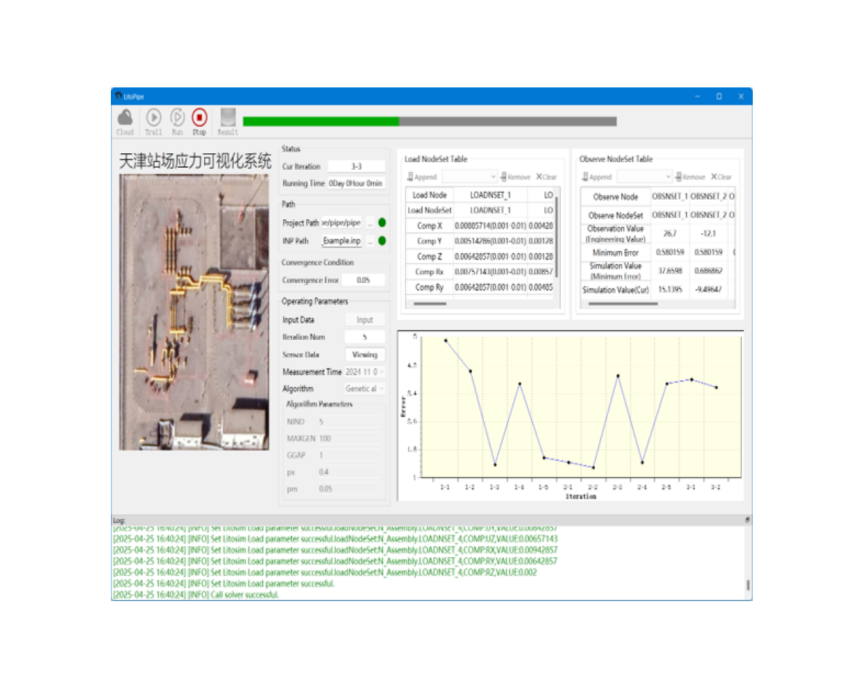Click Load table horizontal scrollbar

point(430,304)
